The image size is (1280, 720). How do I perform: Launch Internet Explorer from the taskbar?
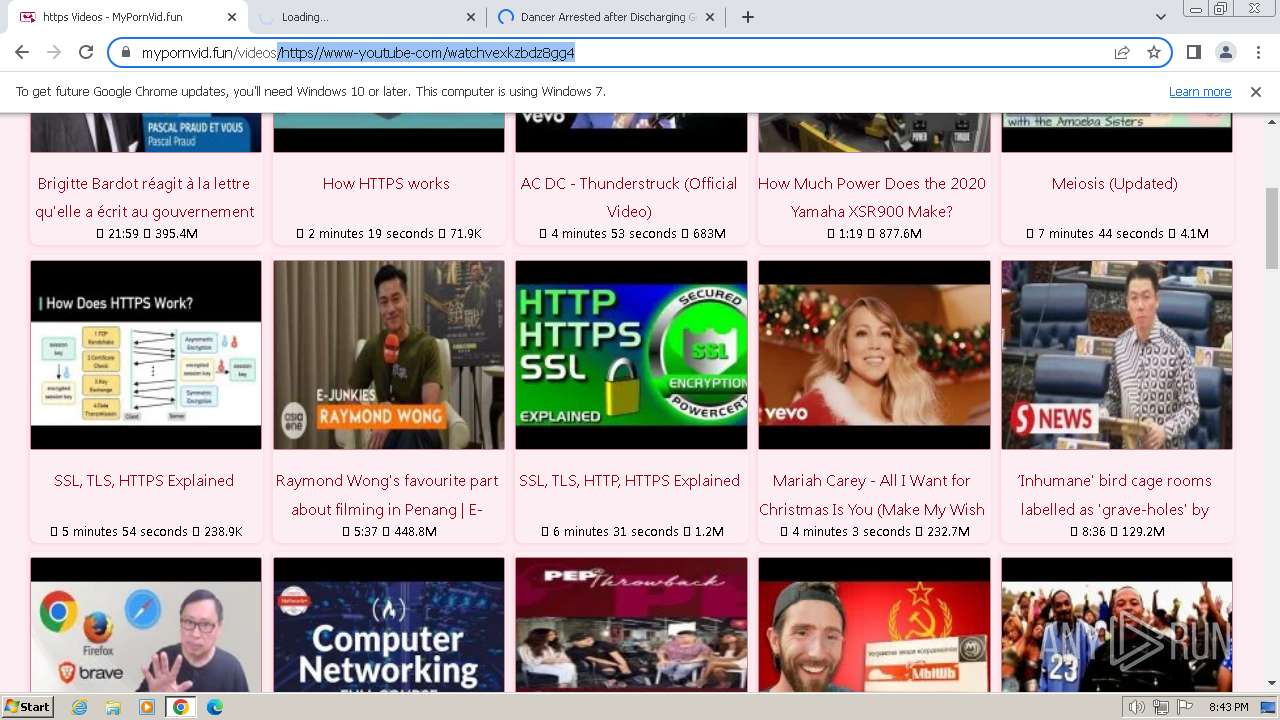(79, 707)
